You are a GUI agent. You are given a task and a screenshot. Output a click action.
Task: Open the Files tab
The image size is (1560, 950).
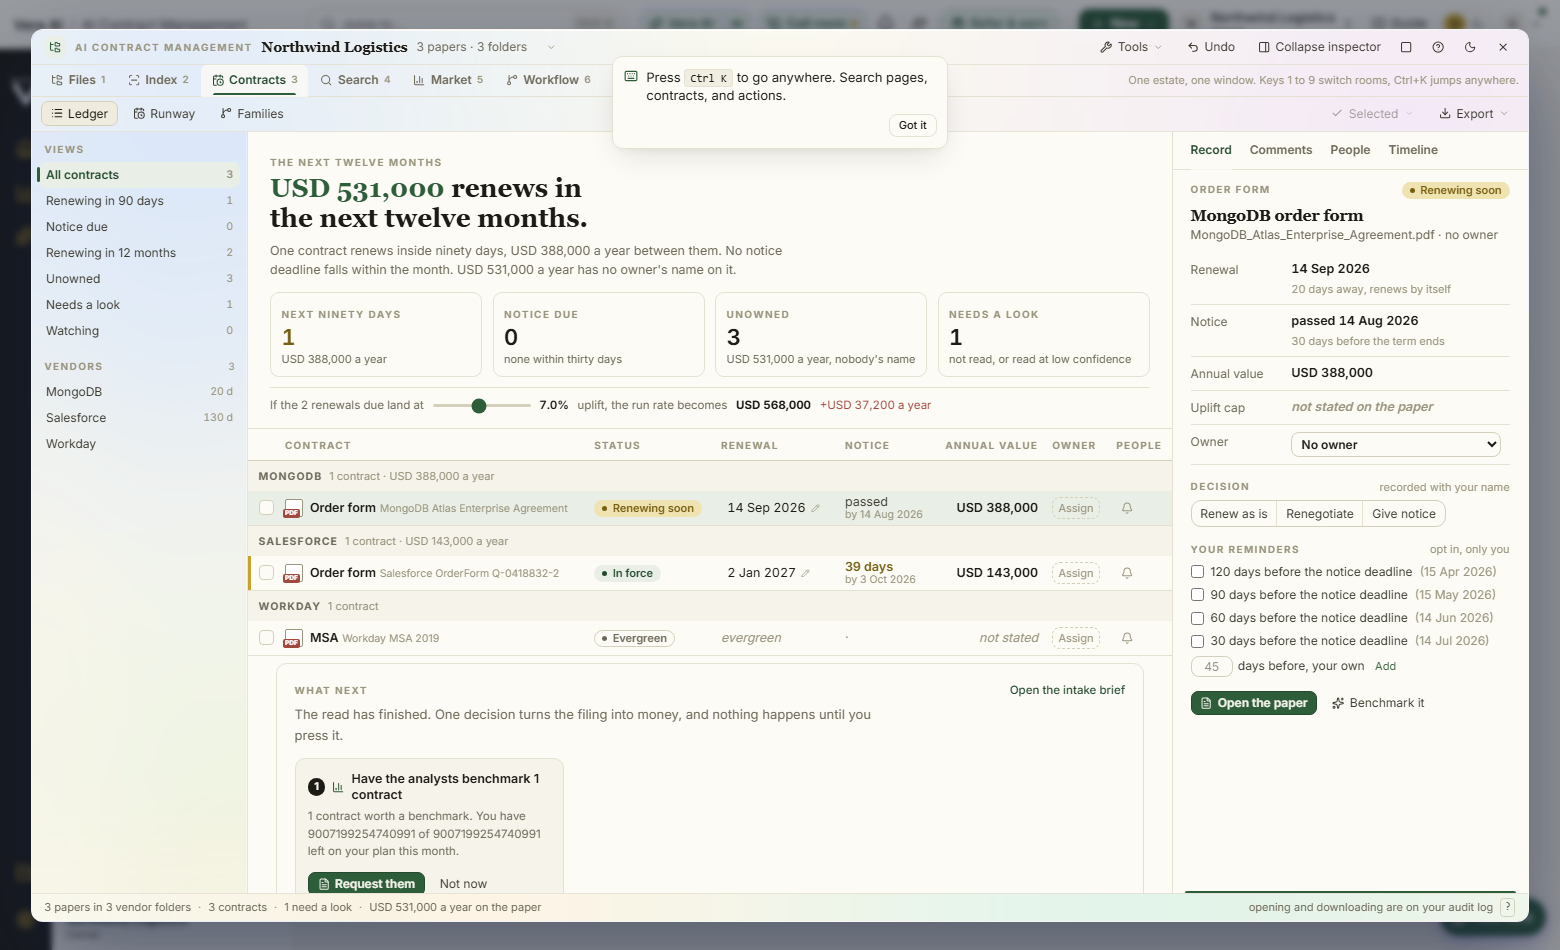pyautogui.click(x=78, y=80)
